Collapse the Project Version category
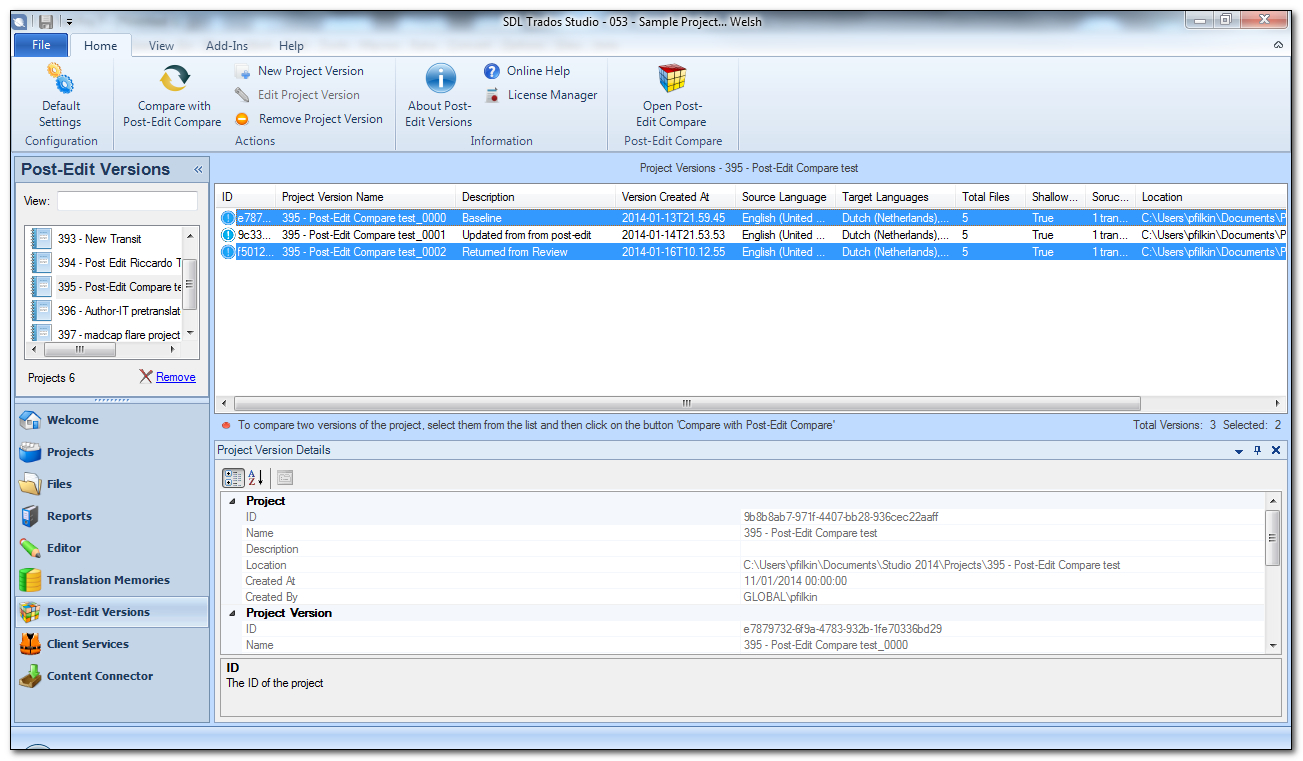 [x=233, y=613]
